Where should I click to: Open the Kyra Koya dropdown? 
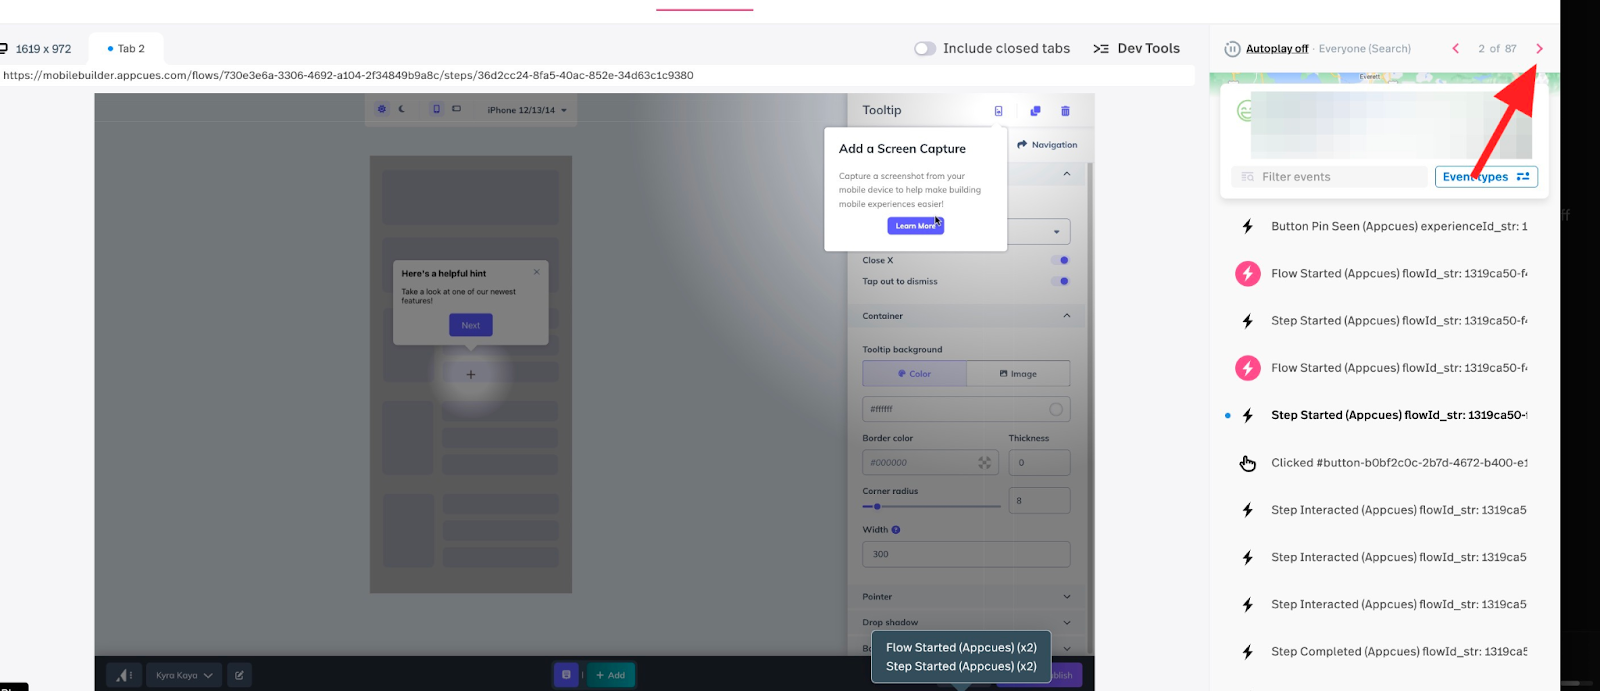(x=184, y=675)
